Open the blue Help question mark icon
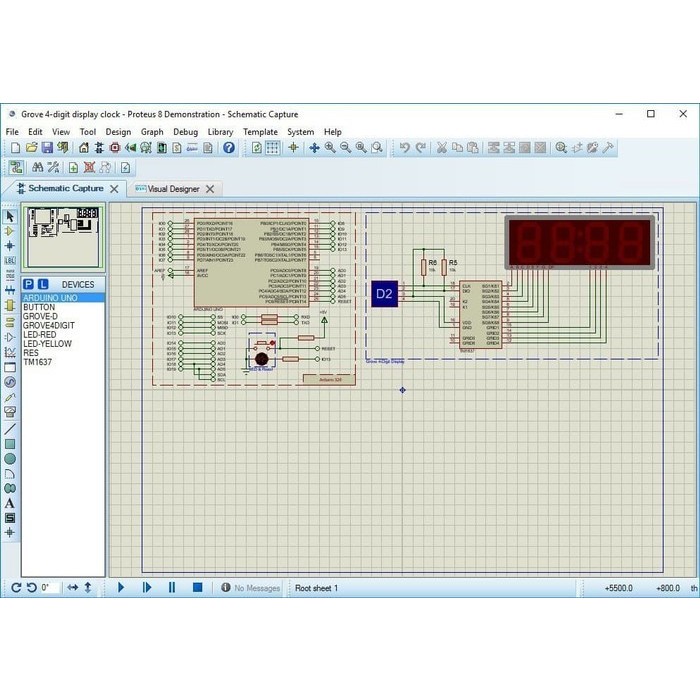700x700 pixels. tap(229, 148)
